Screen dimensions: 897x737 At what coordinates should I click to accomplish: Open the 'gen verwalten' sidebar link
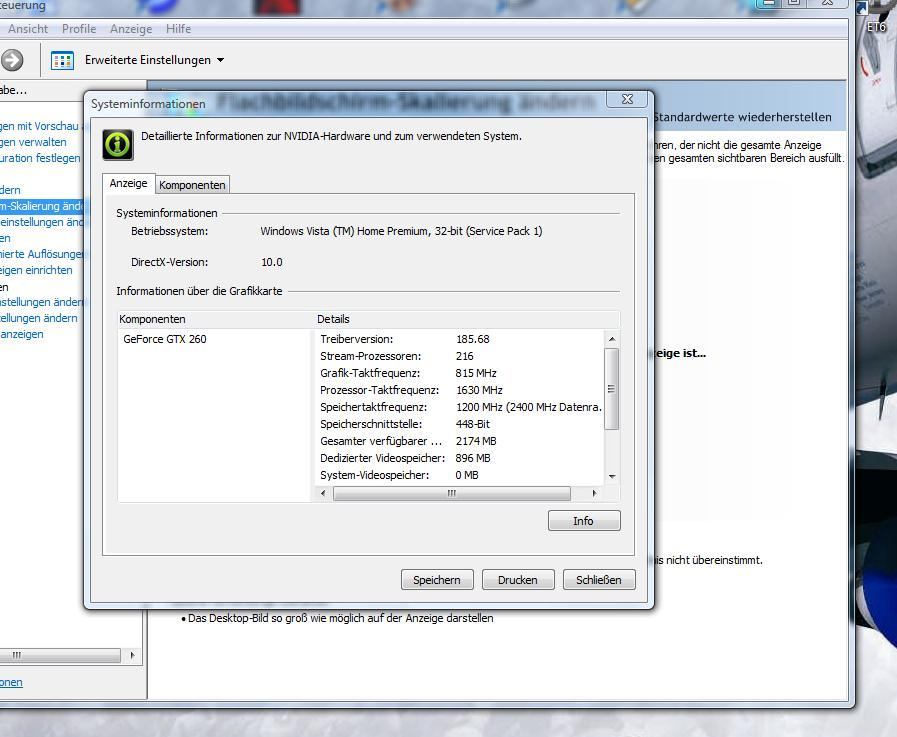[33, 142]
